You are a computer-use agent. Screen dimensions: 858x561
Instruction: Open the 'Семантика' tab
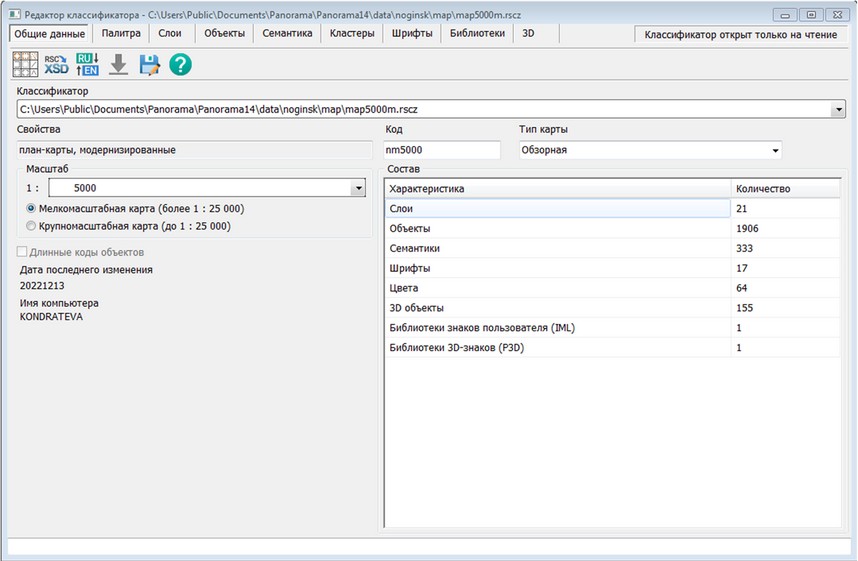pyautogui.click(x=287, y=33)
